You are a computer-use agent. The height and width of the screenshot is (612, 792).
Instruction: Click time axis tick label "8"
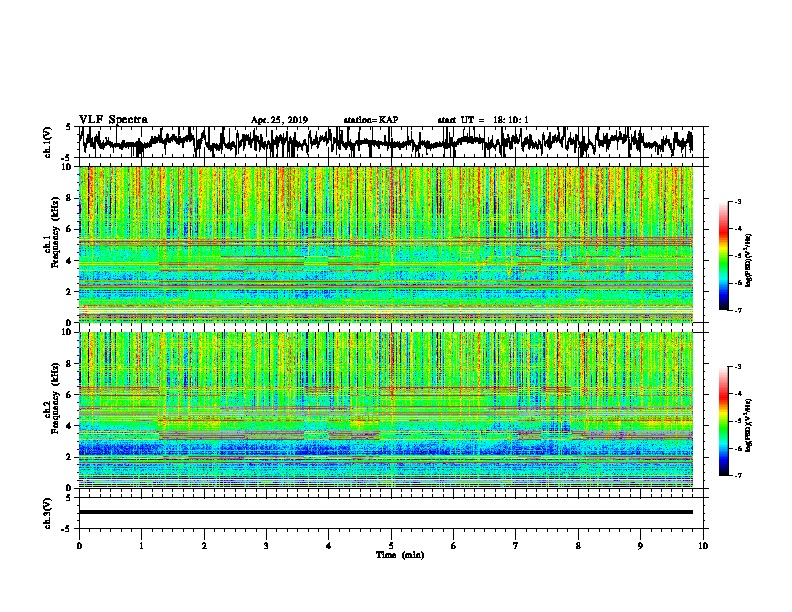[578, 546]
